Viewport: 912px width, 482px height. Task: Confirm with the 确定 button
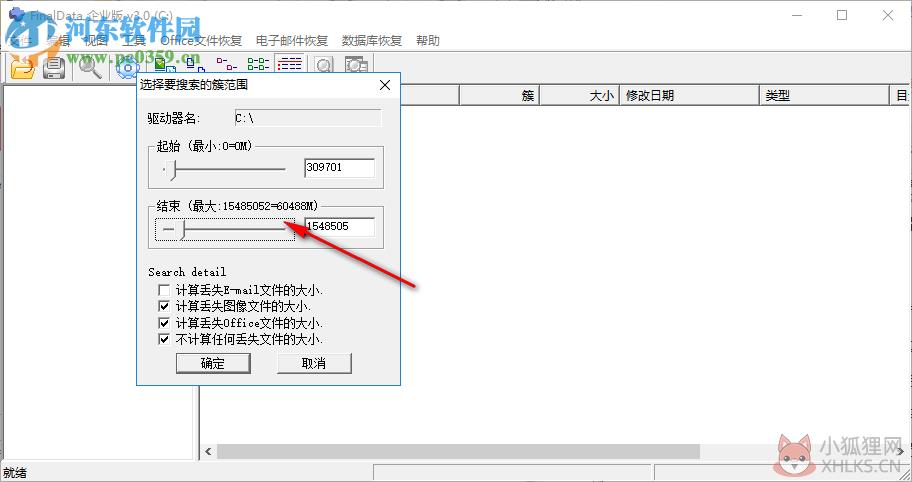tap(213, 363)
